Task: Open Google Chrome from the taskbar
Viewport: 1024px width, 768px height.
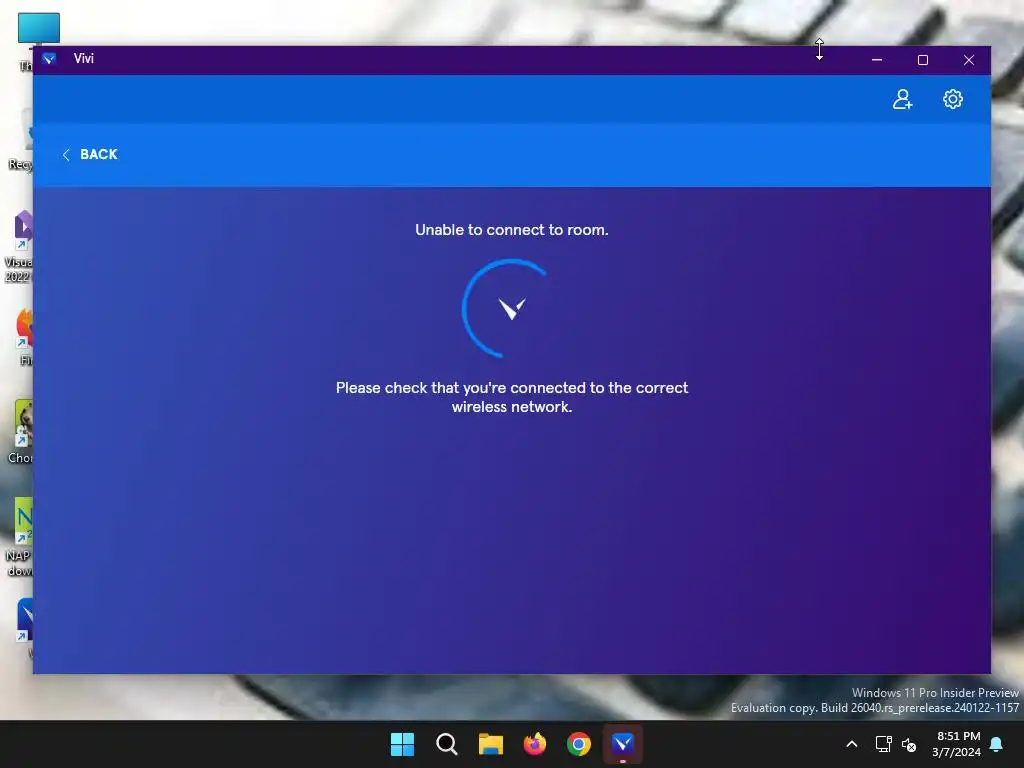Action: [579, 744]
